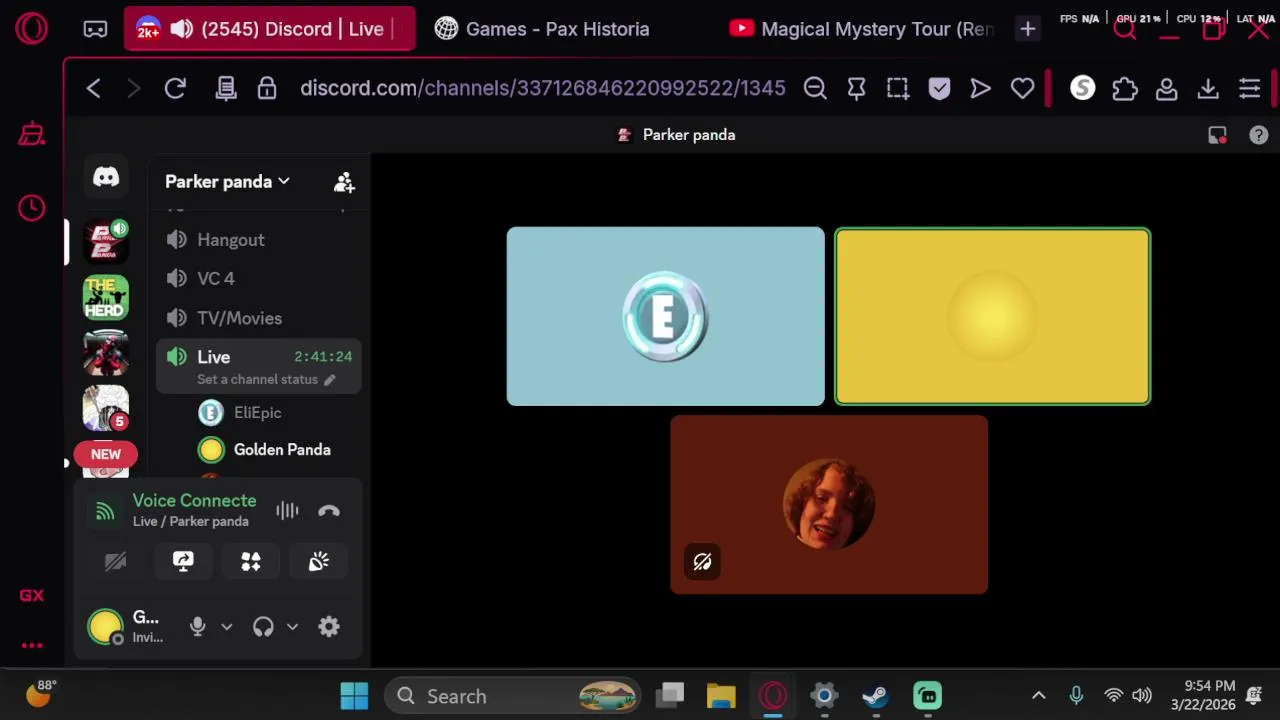Open Discord help question mark
Screen dimensions: 1280x720
(x=1259, y=135)
